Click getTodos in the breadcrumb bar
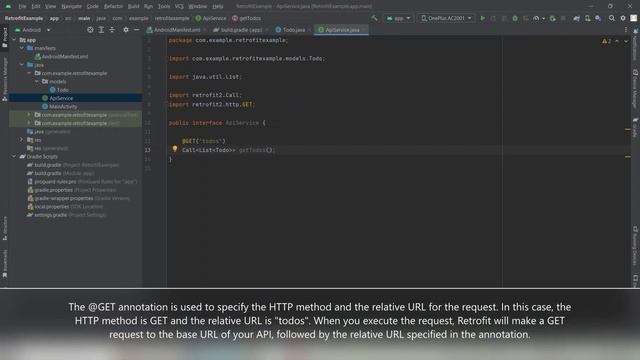 [247, 18]
